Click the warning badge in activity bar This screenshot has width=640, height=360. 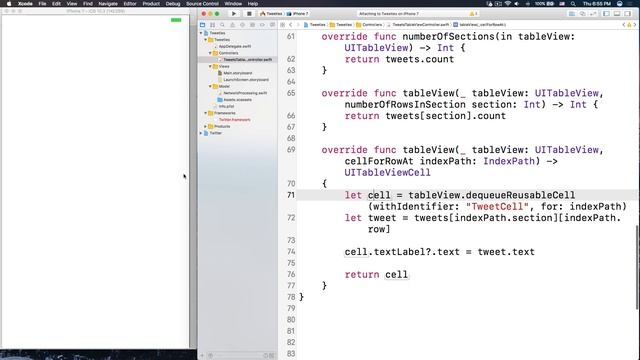[x=473, y=14]
